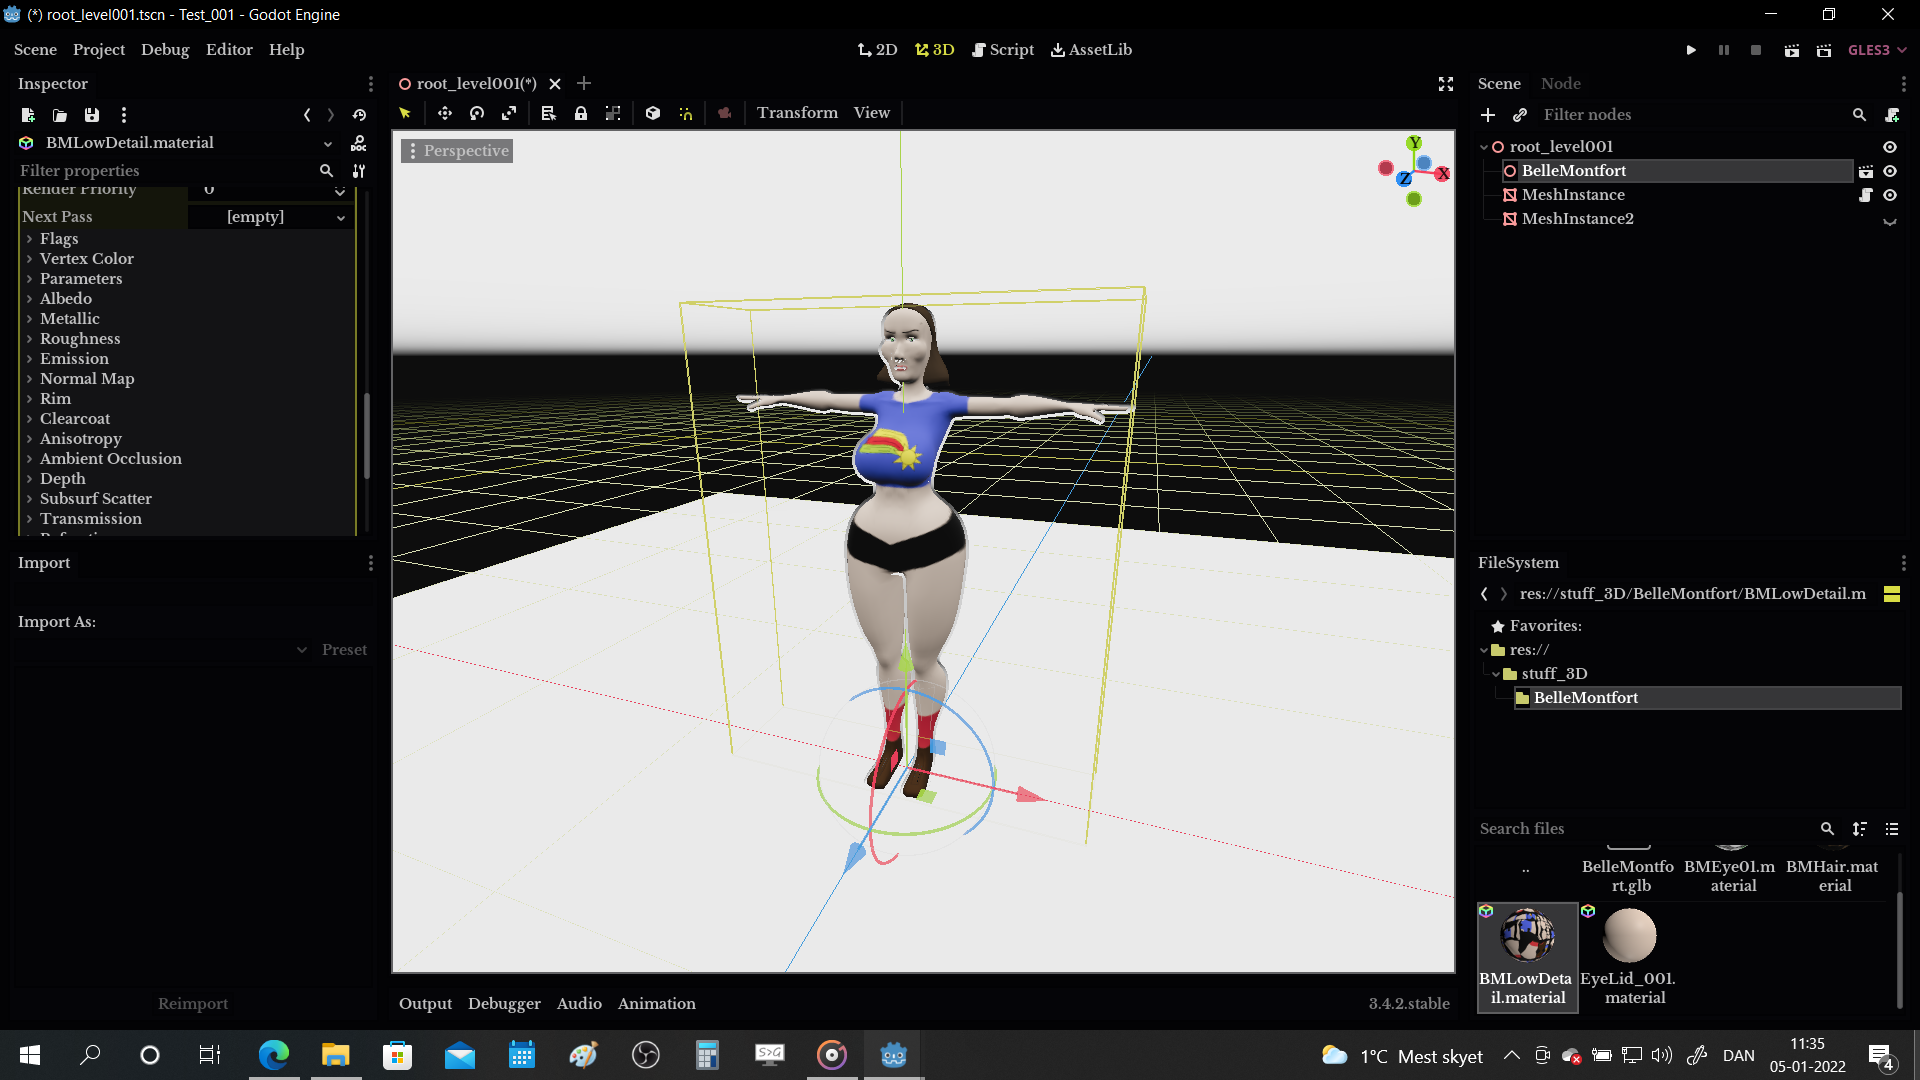Save the current resource in Inspector

[x=91, y=115]
